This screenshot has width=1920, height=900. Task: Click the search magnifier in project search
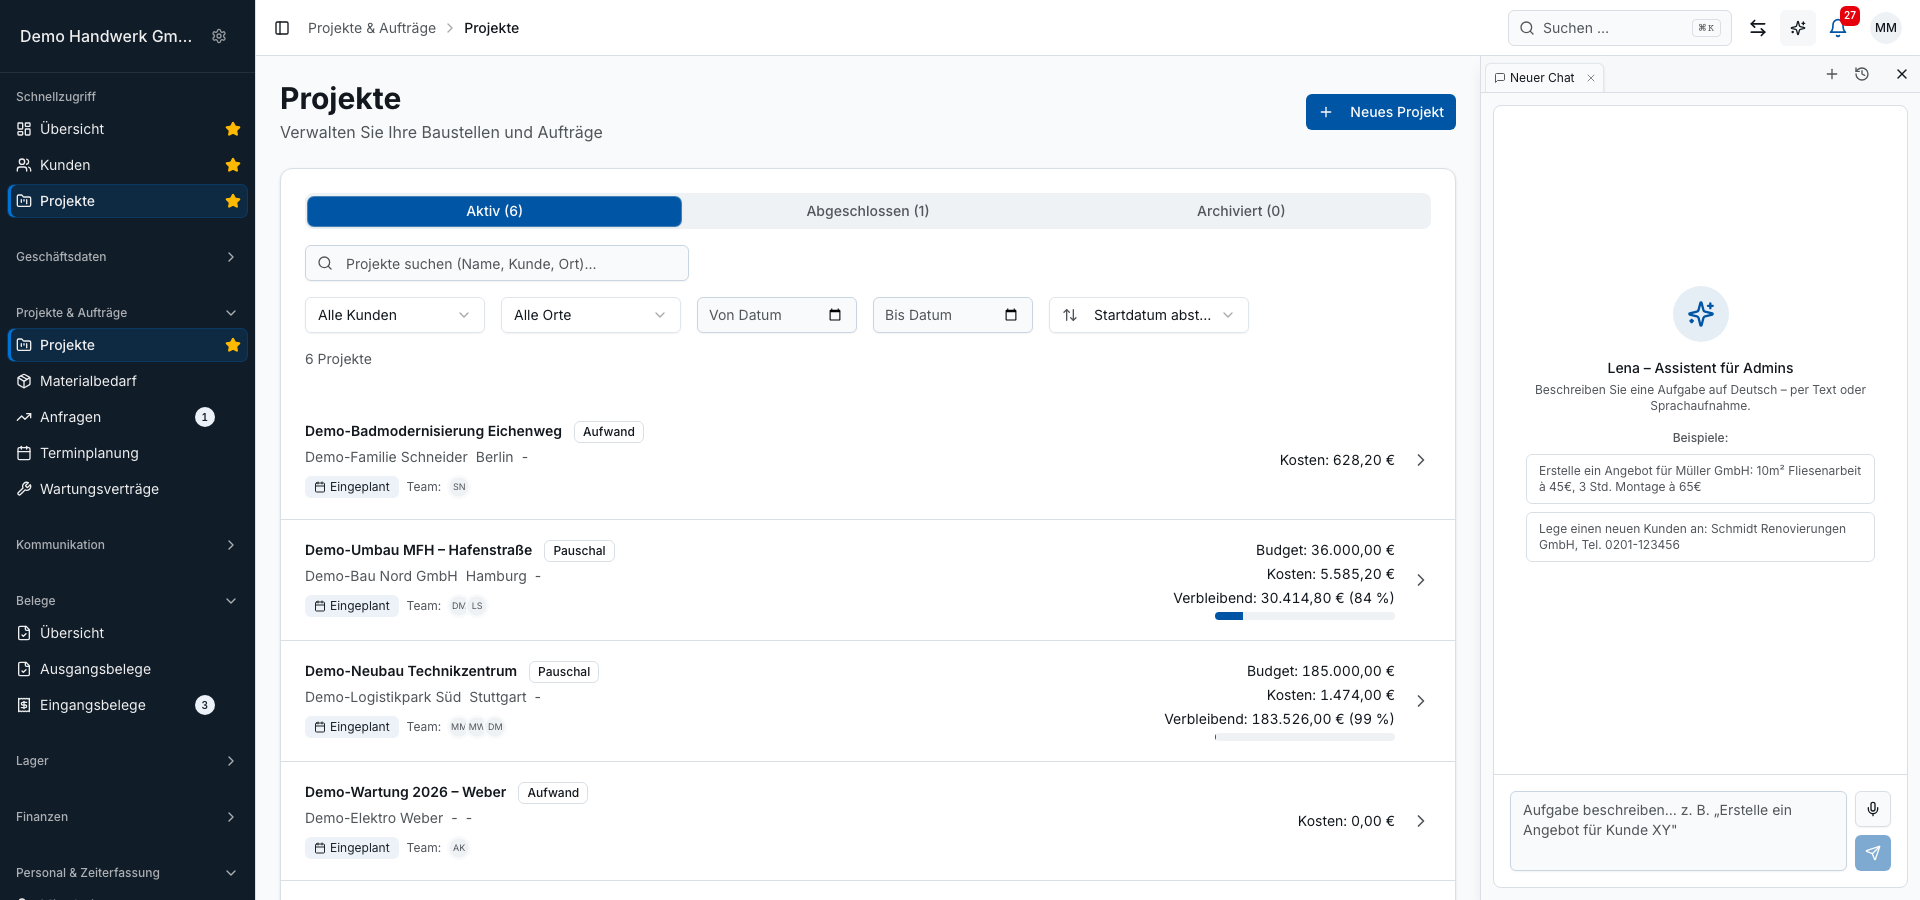[325, 264]
